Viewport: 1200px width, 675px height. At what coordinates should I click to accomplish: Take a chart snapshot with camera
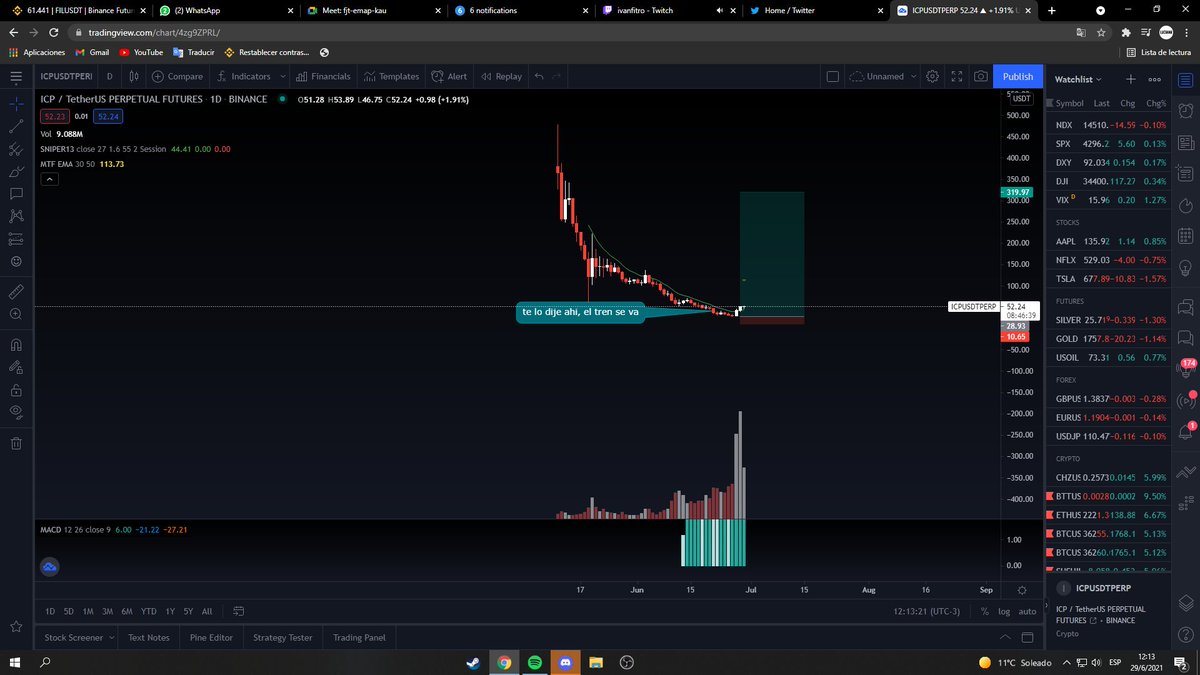click(x=981, y=76)
